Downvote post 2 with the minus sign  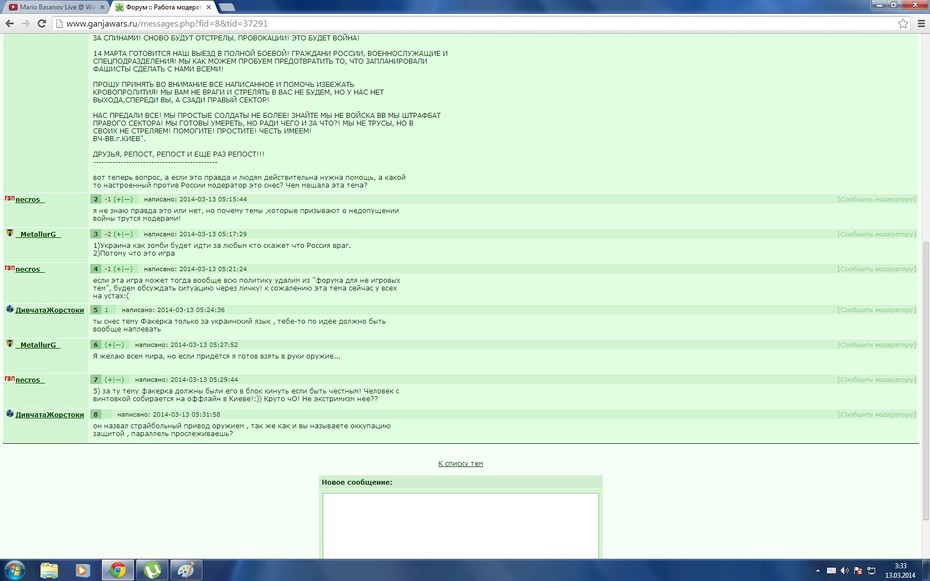pyautogui.click(x=128, y=200)
